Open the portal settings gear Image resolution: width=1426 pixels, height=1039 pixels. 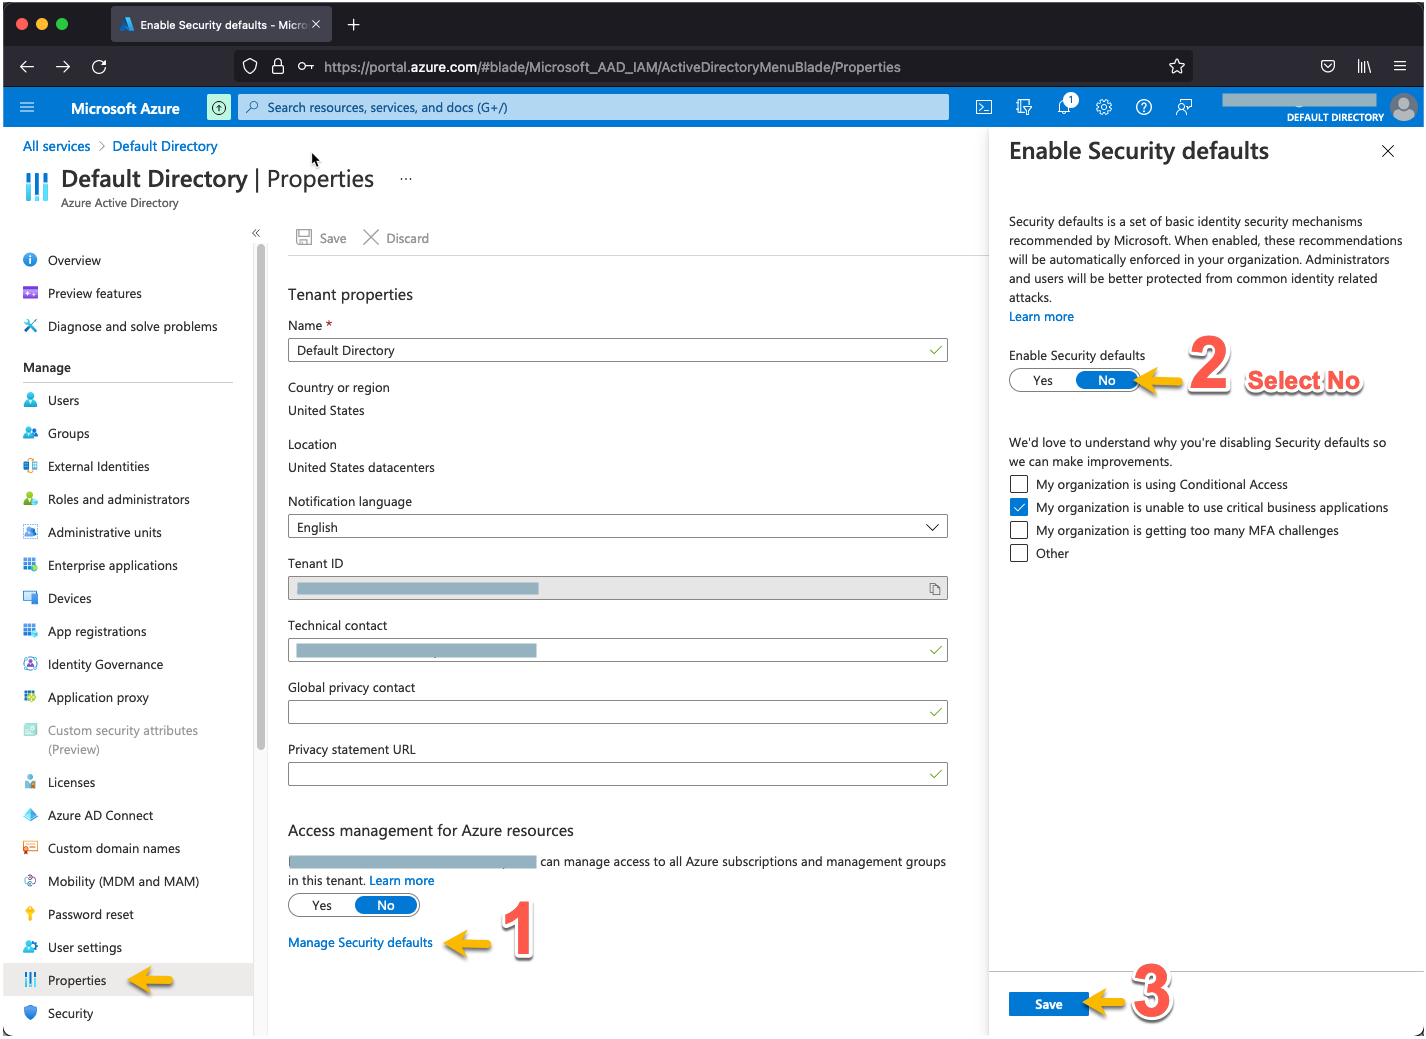point(1104,107)
